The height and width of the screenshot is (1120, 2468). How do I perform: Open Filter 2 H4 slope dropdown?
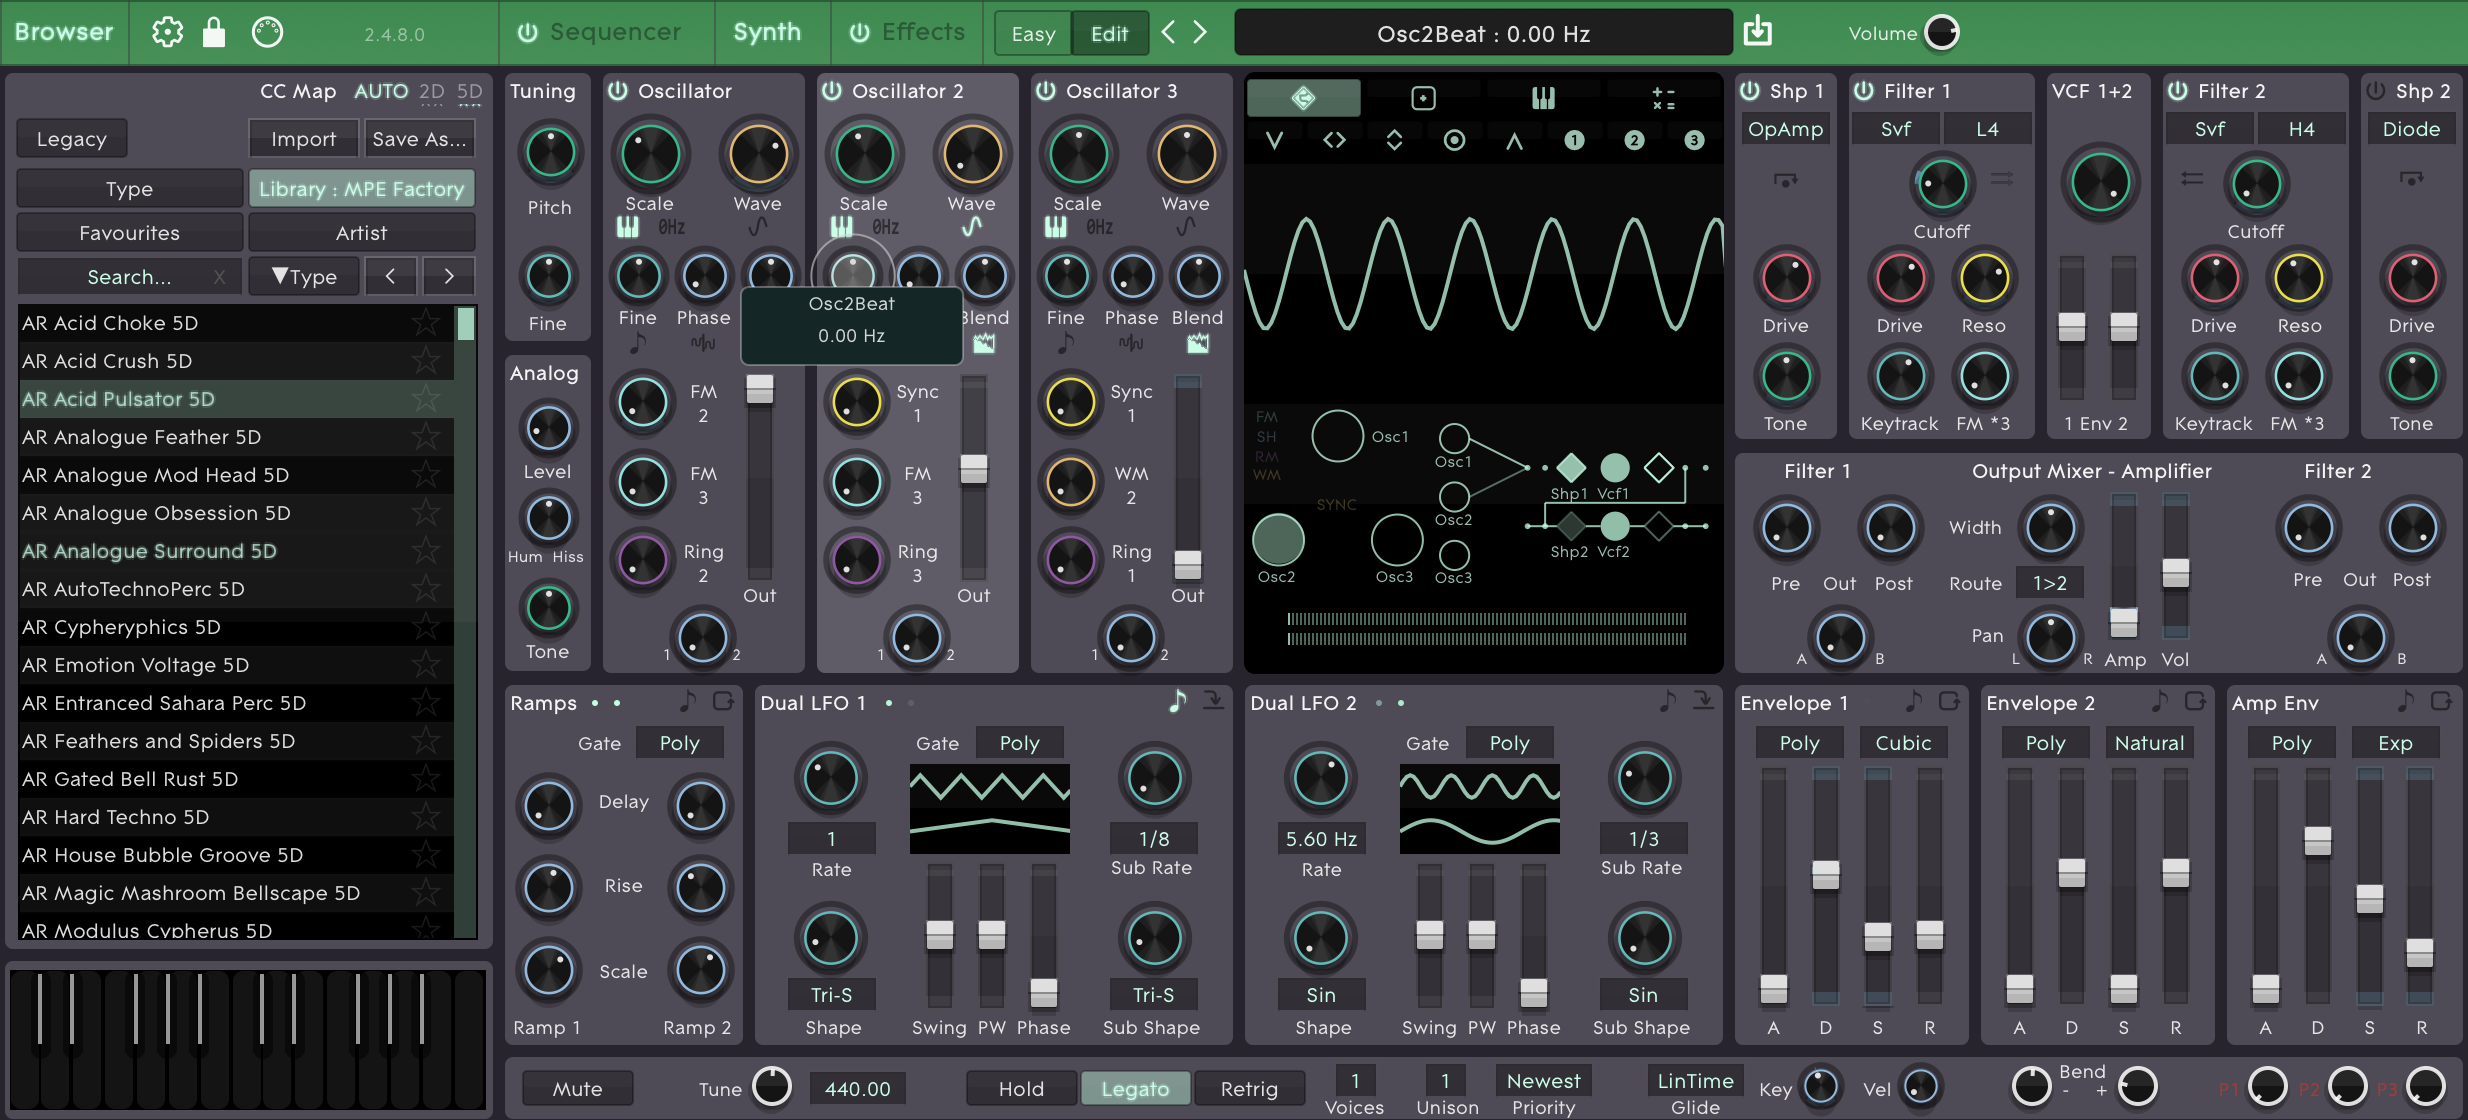(2301, 129)
